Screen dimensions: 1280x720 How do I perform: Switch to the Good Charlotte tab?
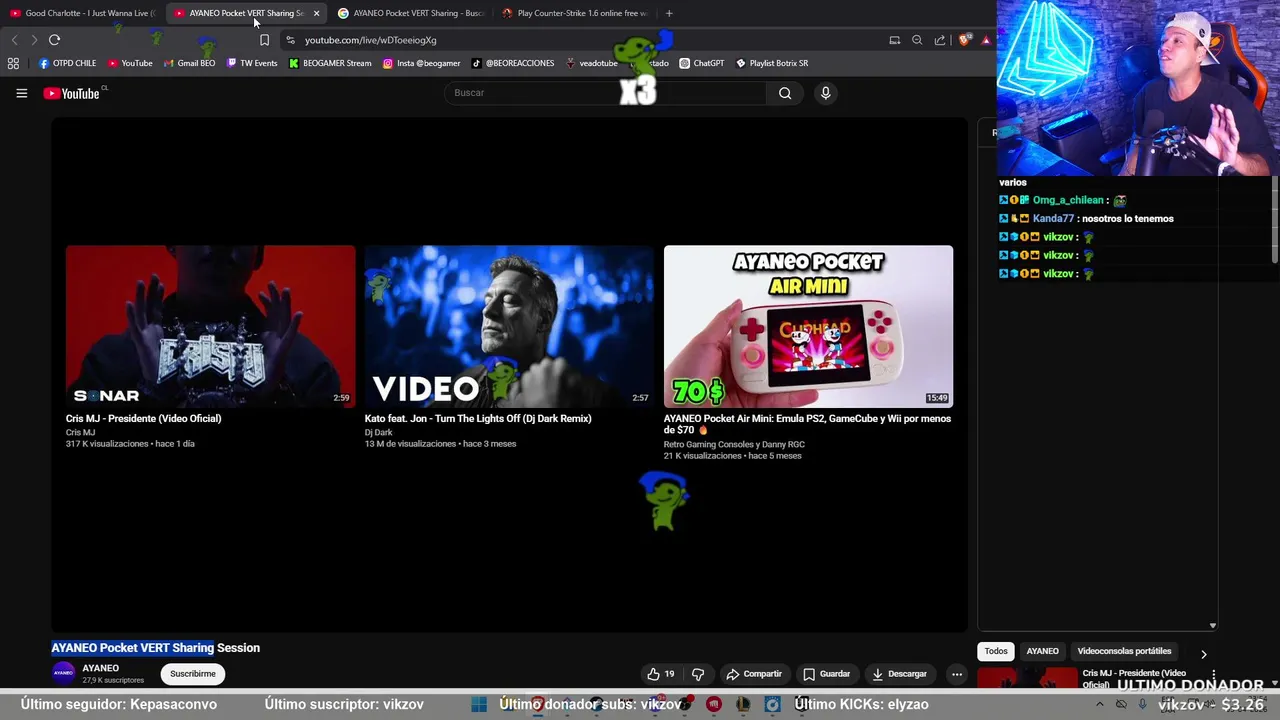[x=82, y=13]
